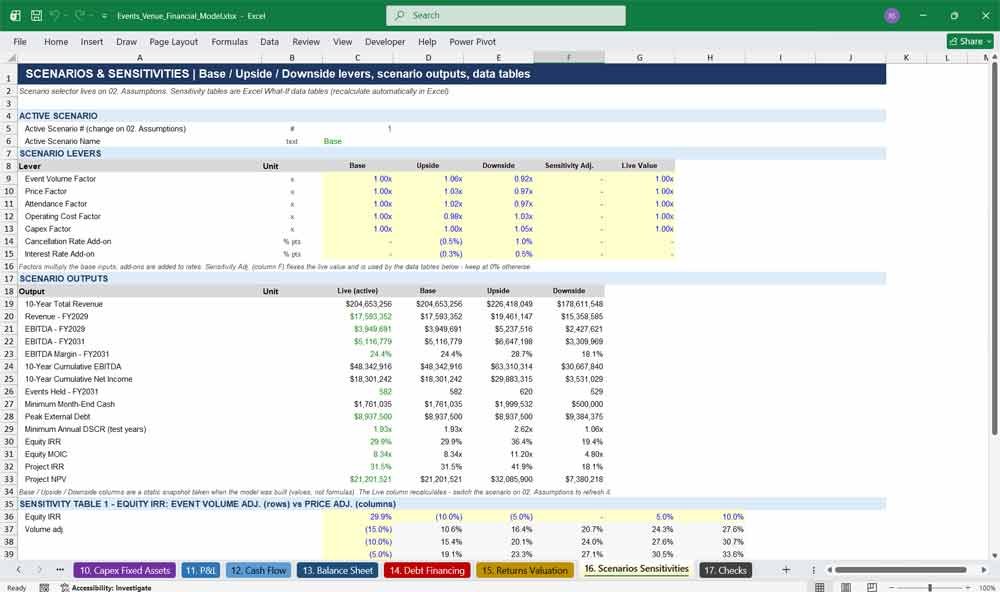Click the 100% zoom level
The image size is (1000, 592).
[x=987, y=588]
